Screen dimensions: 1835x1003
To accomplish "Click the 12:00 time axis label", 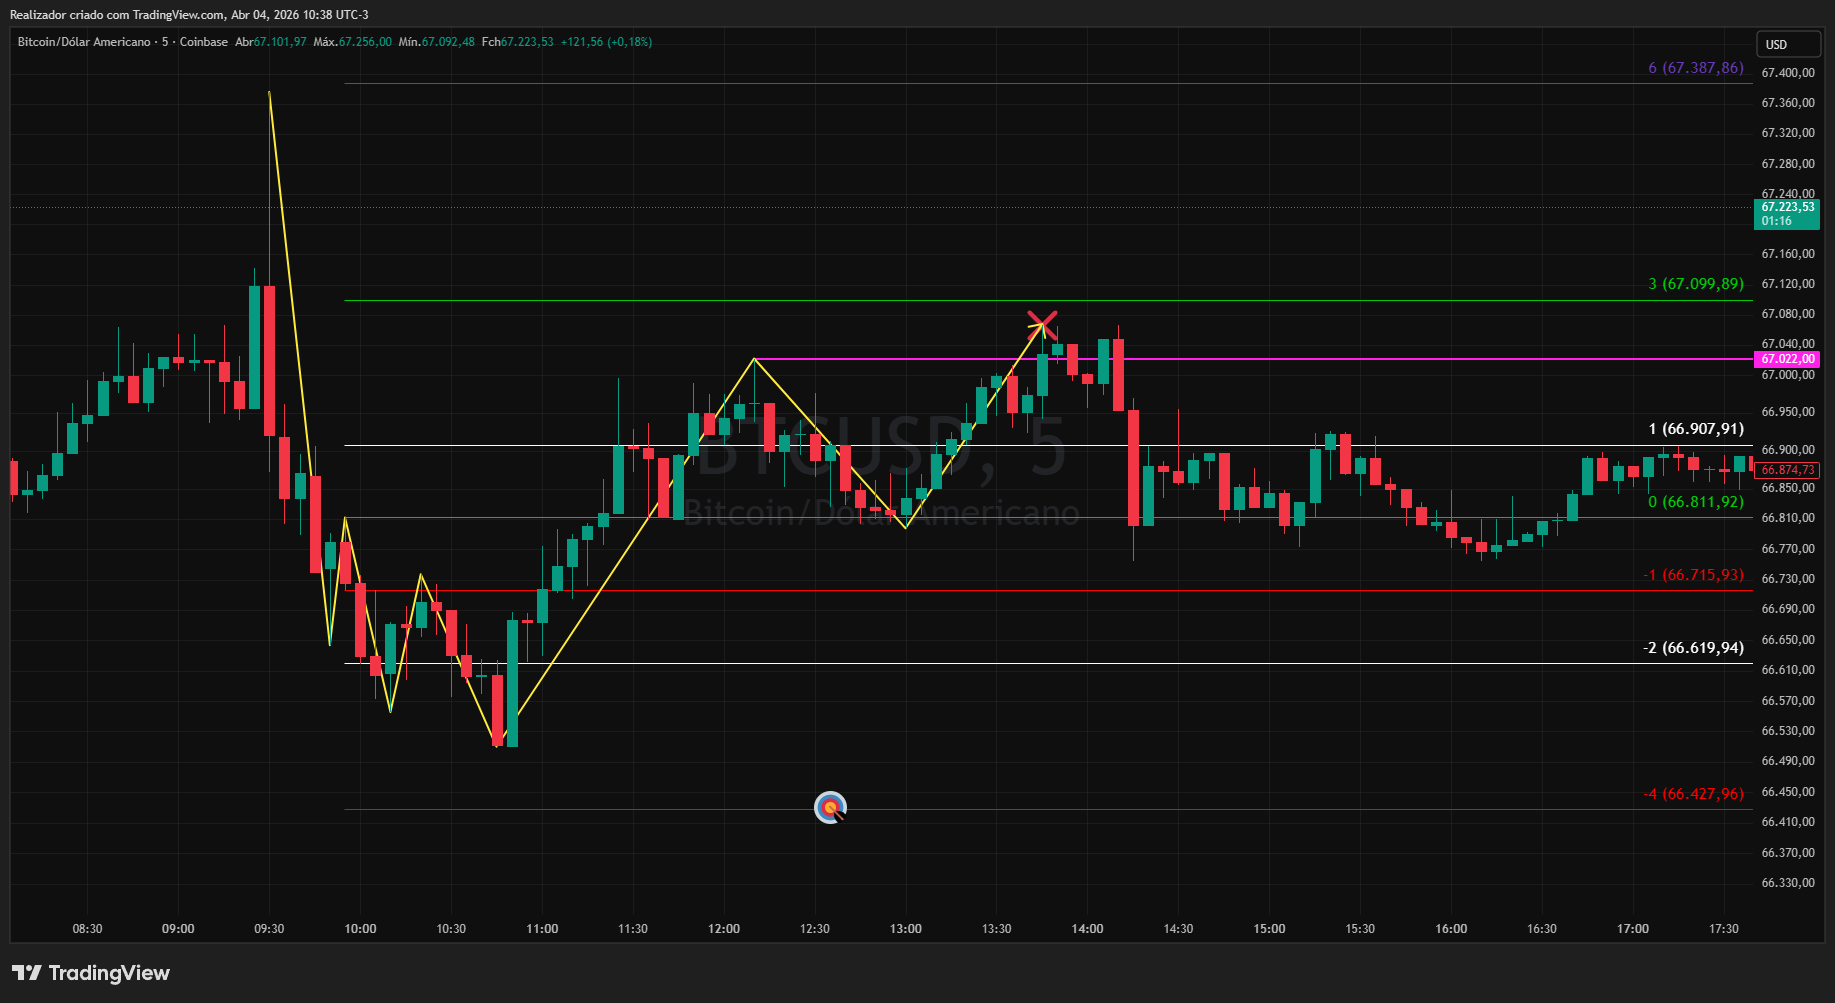I will click(x=724, y=929).
